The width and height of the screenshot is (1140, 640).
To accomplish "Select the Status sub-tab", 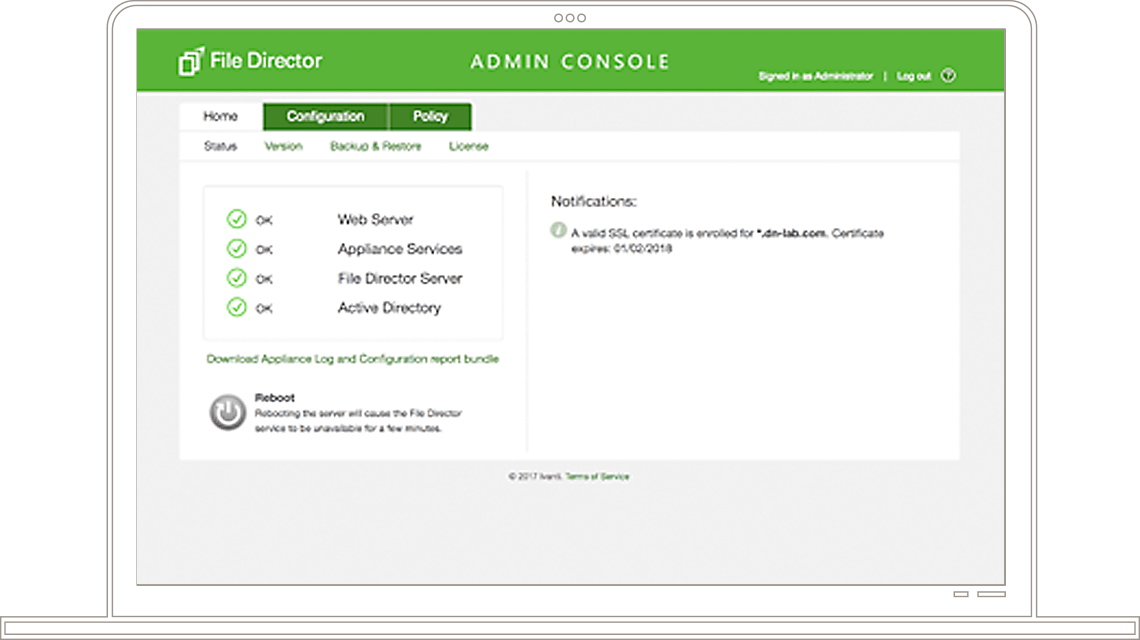I will pyautogui.click(x=220, y=146).
